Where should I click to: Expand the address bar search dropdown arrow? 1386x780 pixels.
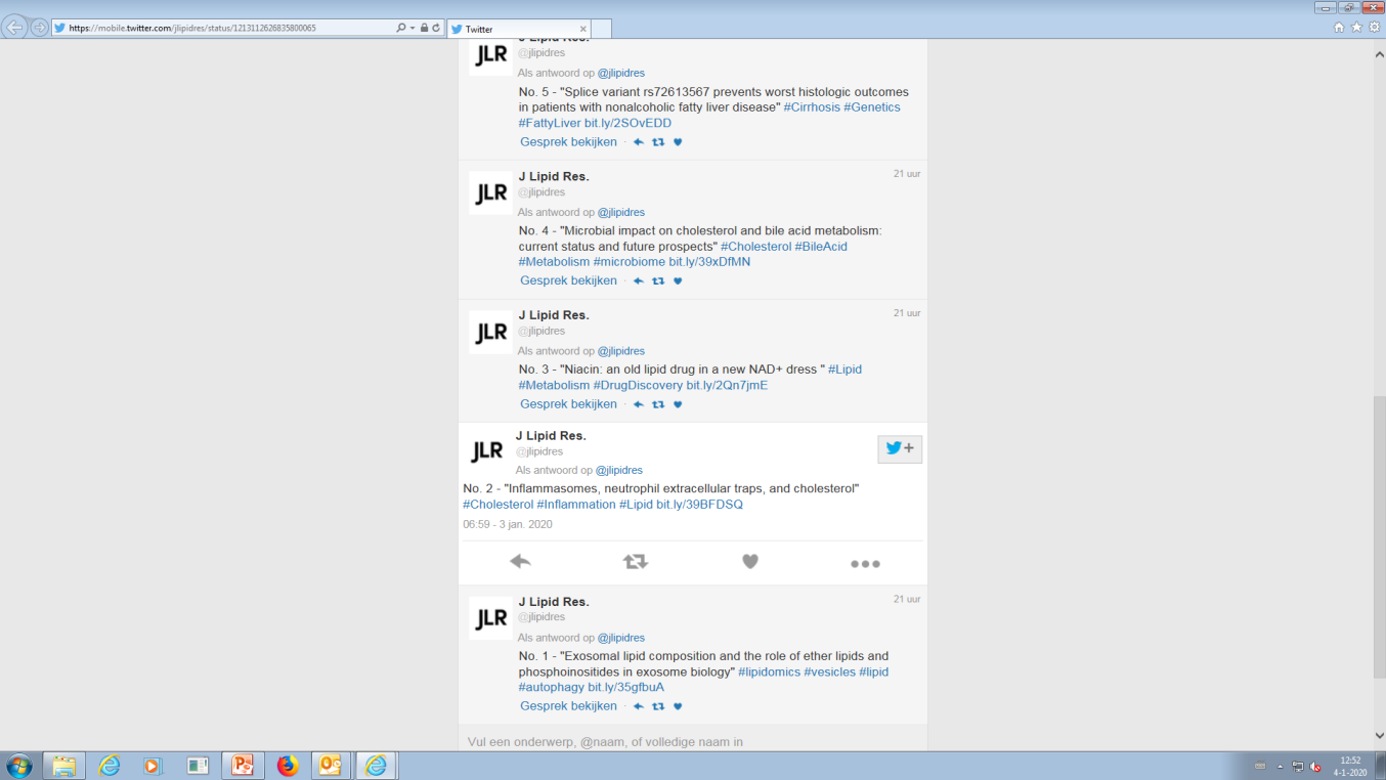[x=412, y=28]
